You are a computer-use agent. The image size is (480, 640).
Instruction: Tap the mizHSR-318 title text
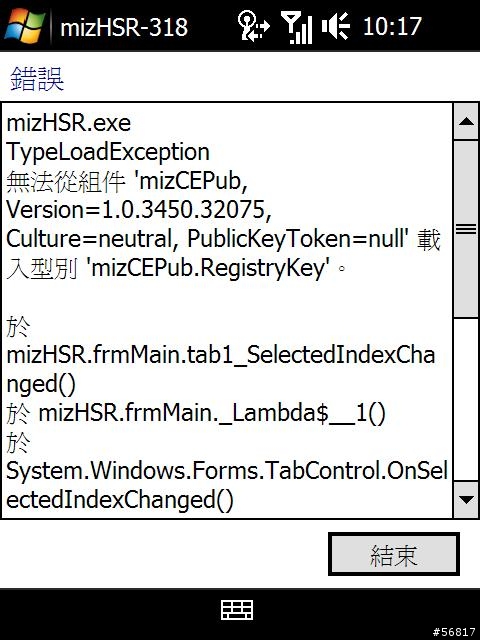(124, 27)
